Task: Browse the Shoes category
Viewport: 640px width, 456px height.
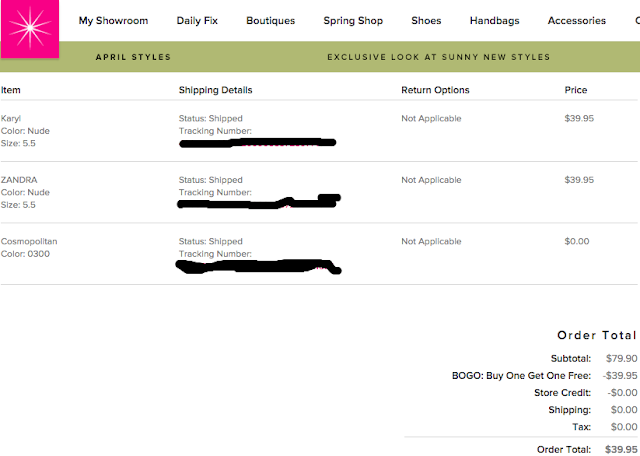Action: click(x=426, y=20)
